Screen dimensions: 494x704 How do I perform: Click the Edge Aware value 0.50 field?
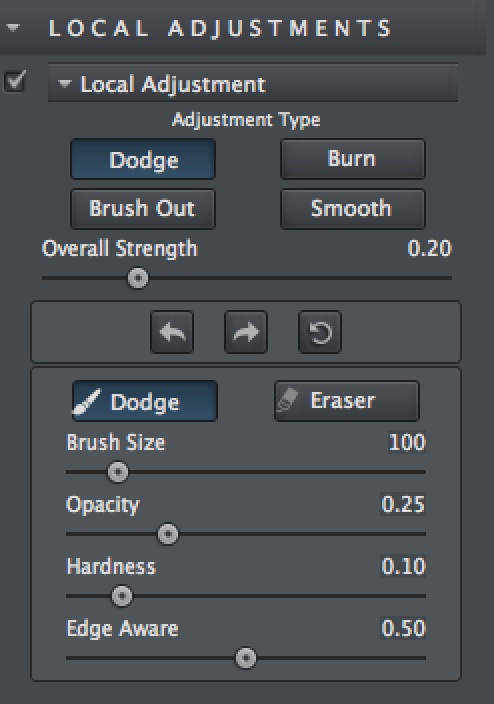403,628
